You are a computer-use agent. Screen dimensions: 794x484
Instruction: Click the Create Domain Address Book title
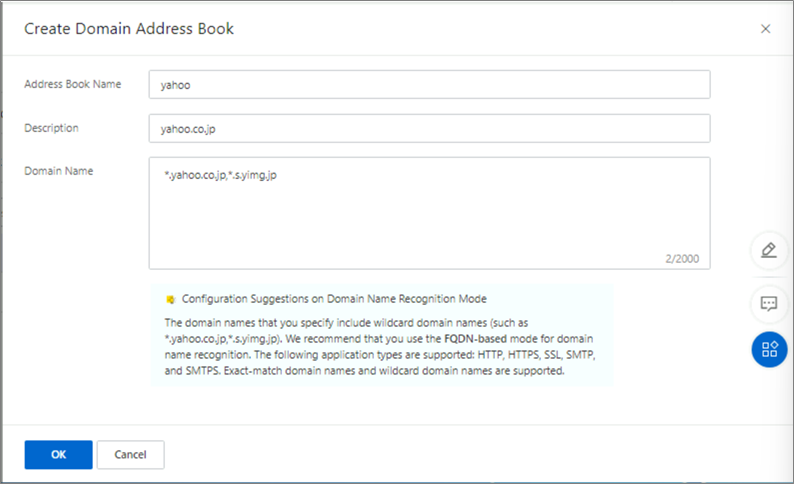(129, 29)
